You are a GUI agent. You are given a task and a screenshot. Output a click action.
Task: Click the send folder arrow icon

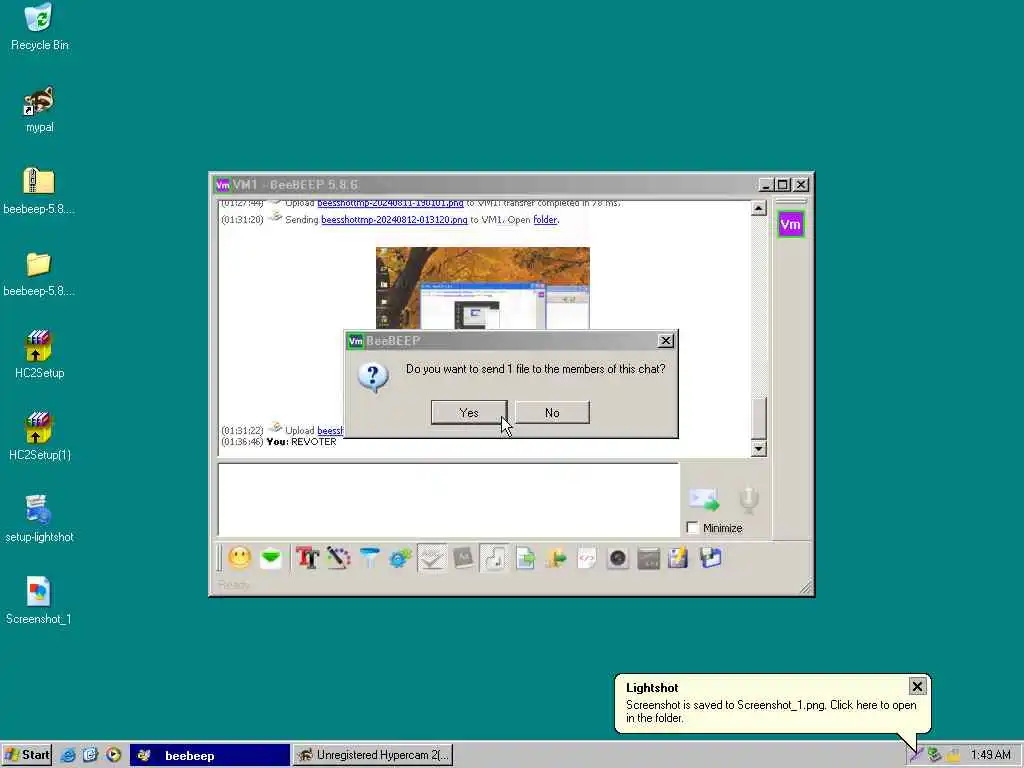[x=556, y=558]
